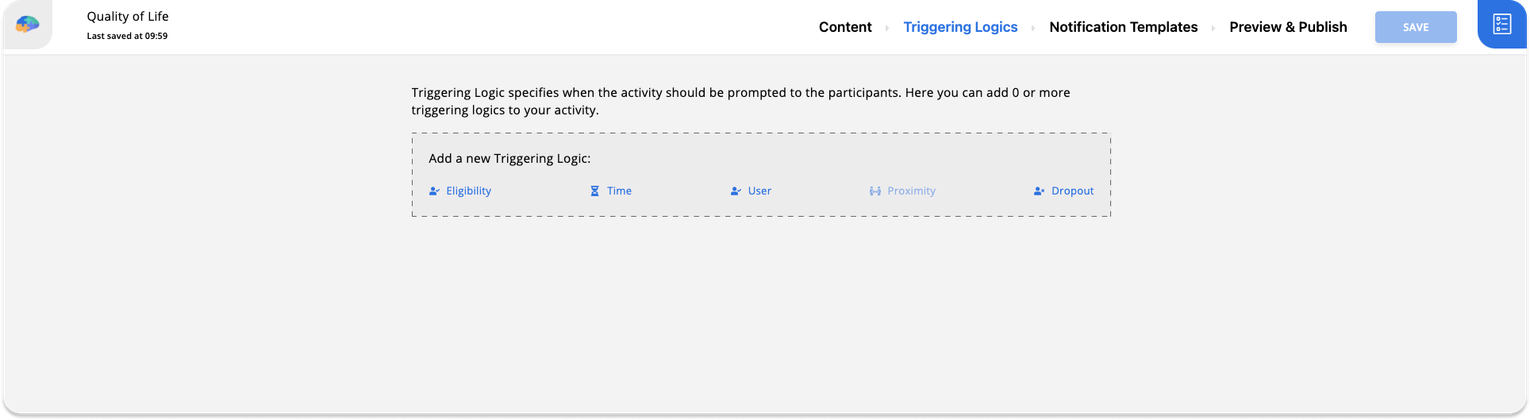Image resolution: width=1530 pixels, height=420 pixels.
Task: Click the Proximity trigger icon
Action: 875,191
